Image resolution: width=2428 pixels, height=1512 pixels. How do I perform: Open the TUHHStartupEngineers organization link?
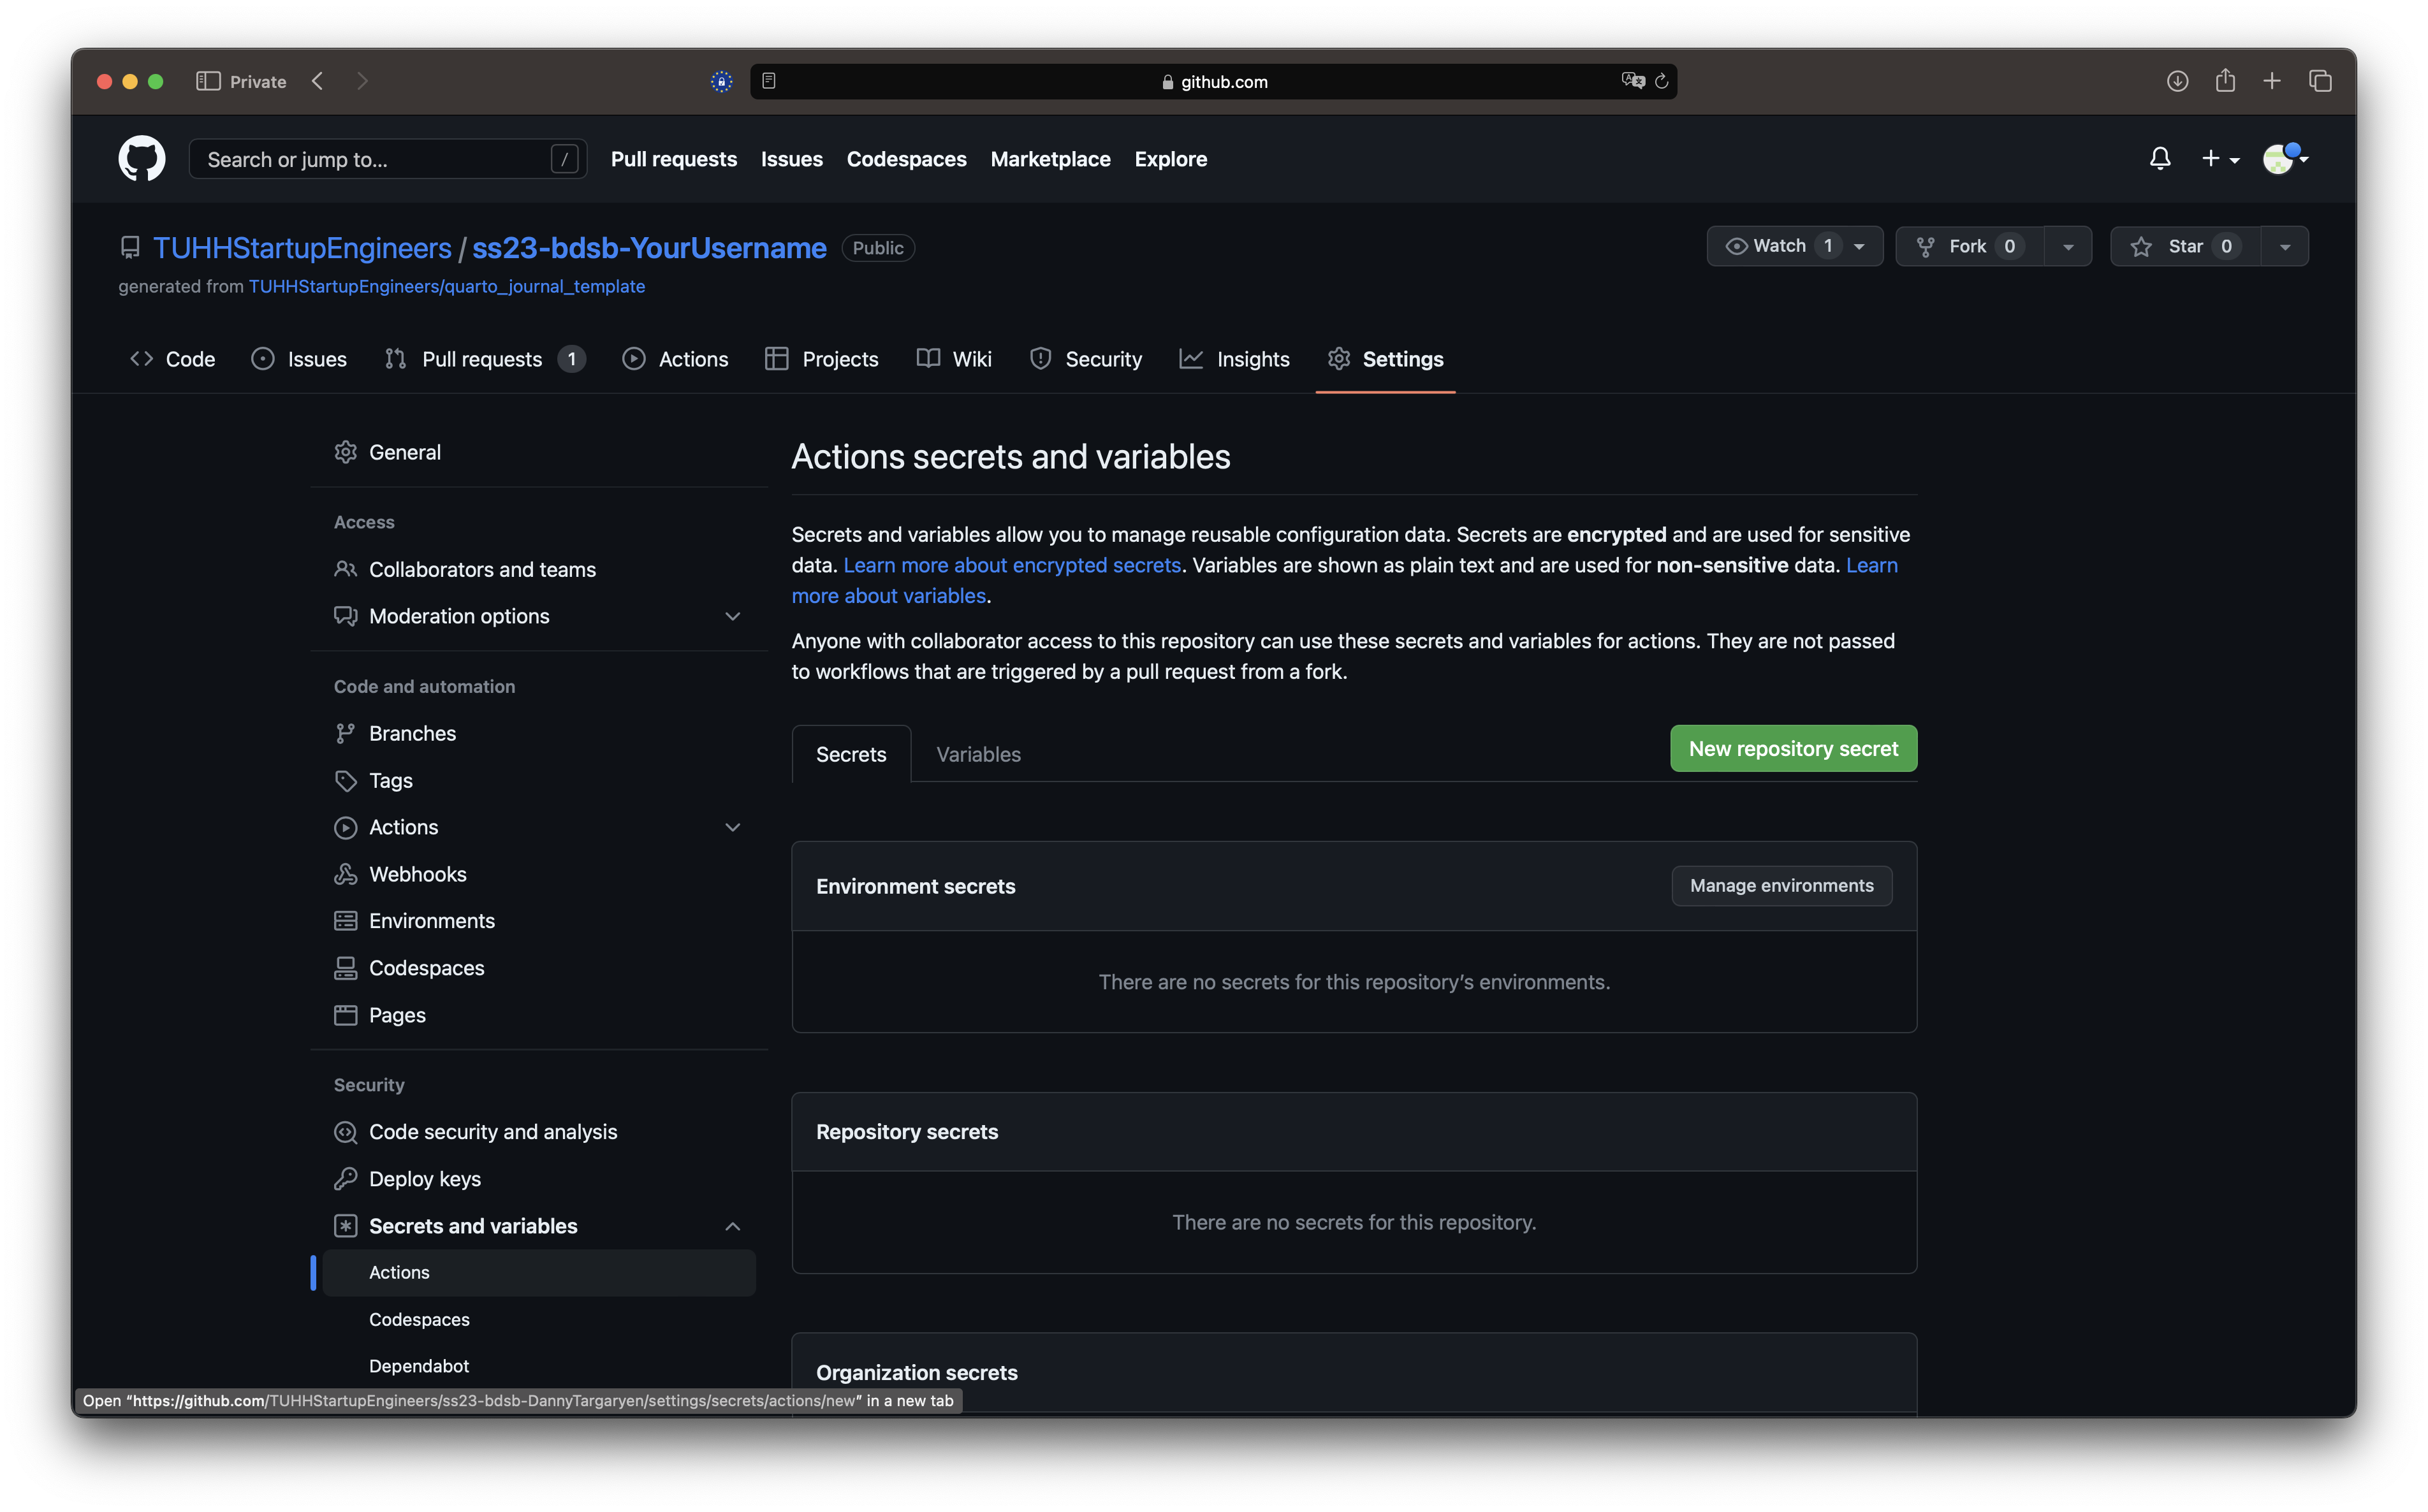coord(302,247)
